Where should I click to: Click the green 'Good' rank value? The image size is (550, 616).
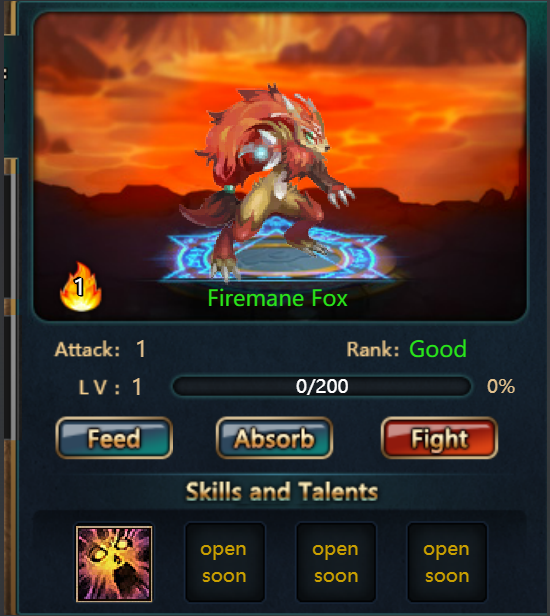pos(438,349)
